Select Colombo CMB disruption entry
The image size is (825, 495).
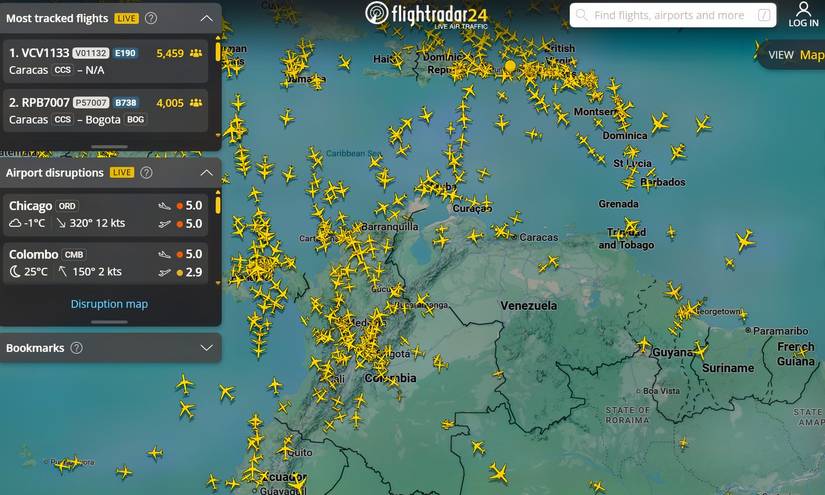click(105, 263)
